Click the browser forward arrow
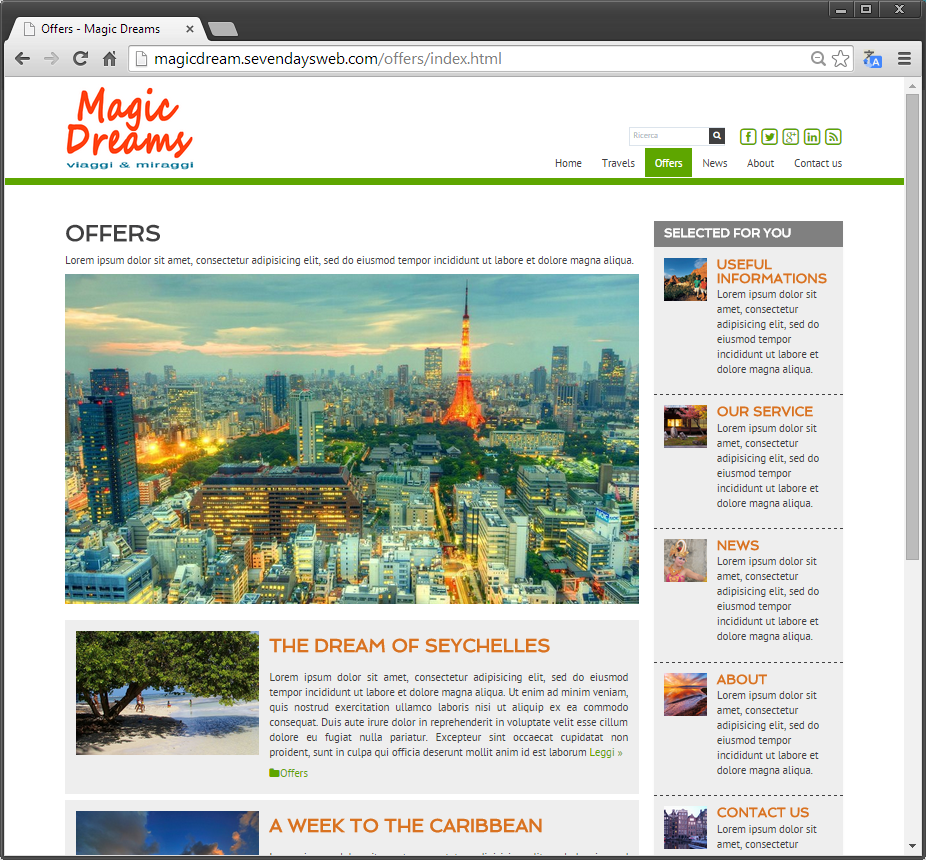 [x=51, y=58]
